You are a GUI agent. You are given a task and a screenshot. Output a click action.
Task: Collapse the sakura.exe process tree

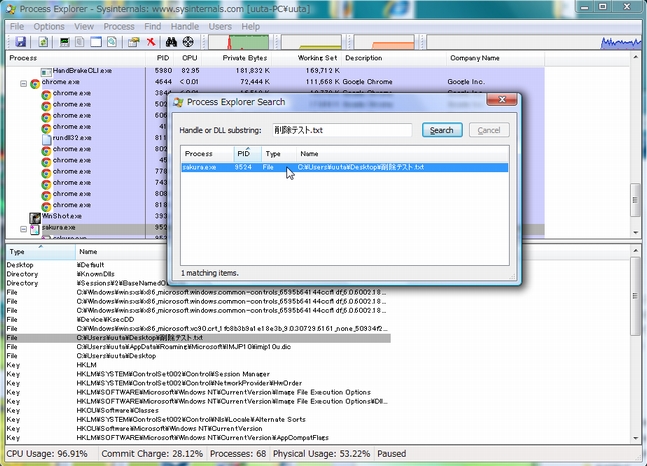point(24,229)
